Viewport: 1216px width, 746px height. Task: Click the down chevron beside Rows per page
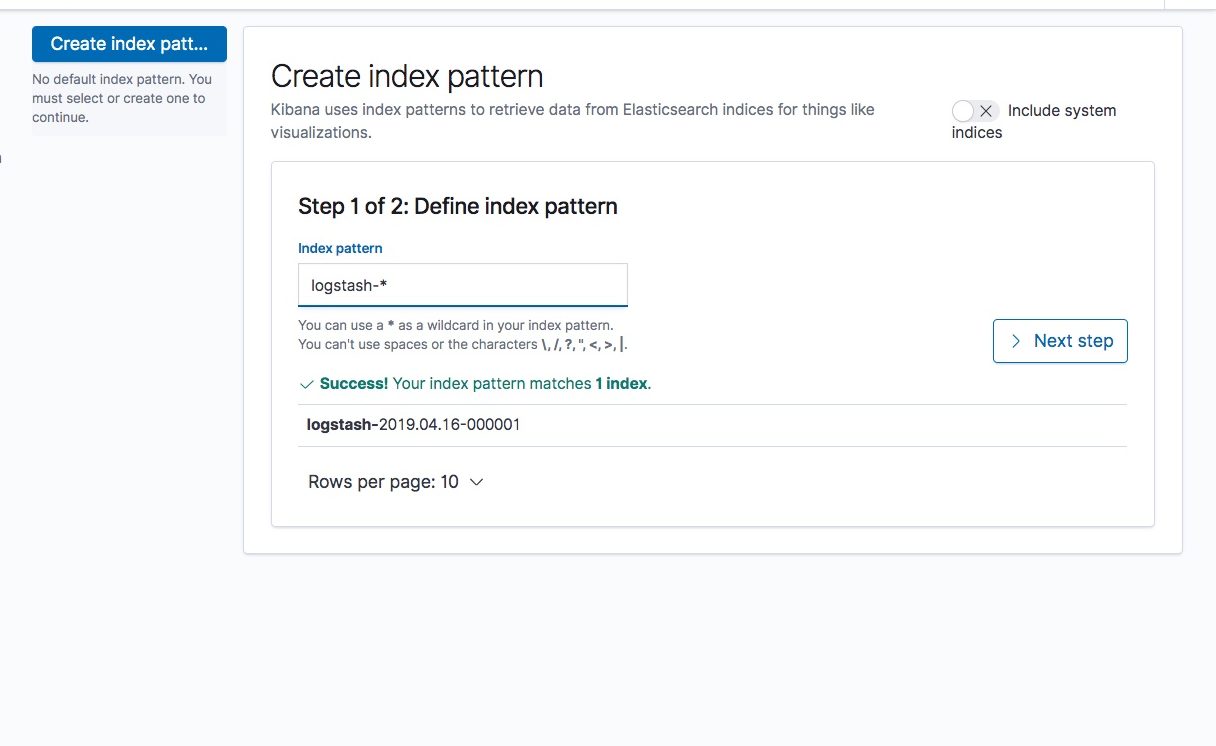(476, 482)
